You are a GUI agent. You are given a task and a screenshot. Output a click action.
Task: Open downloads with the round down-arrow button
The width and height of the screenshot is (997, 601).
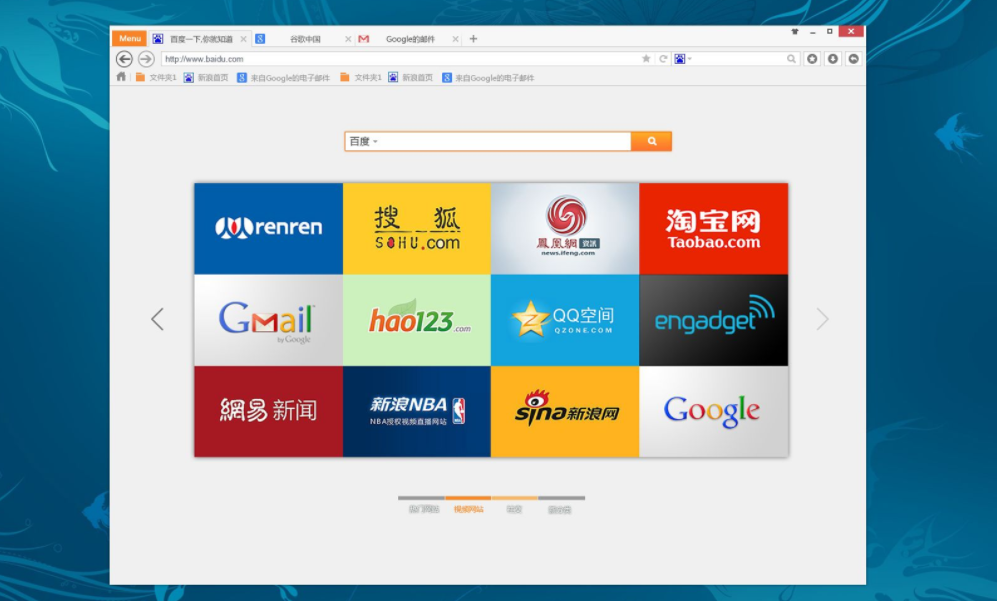click(x=833, y=59)
